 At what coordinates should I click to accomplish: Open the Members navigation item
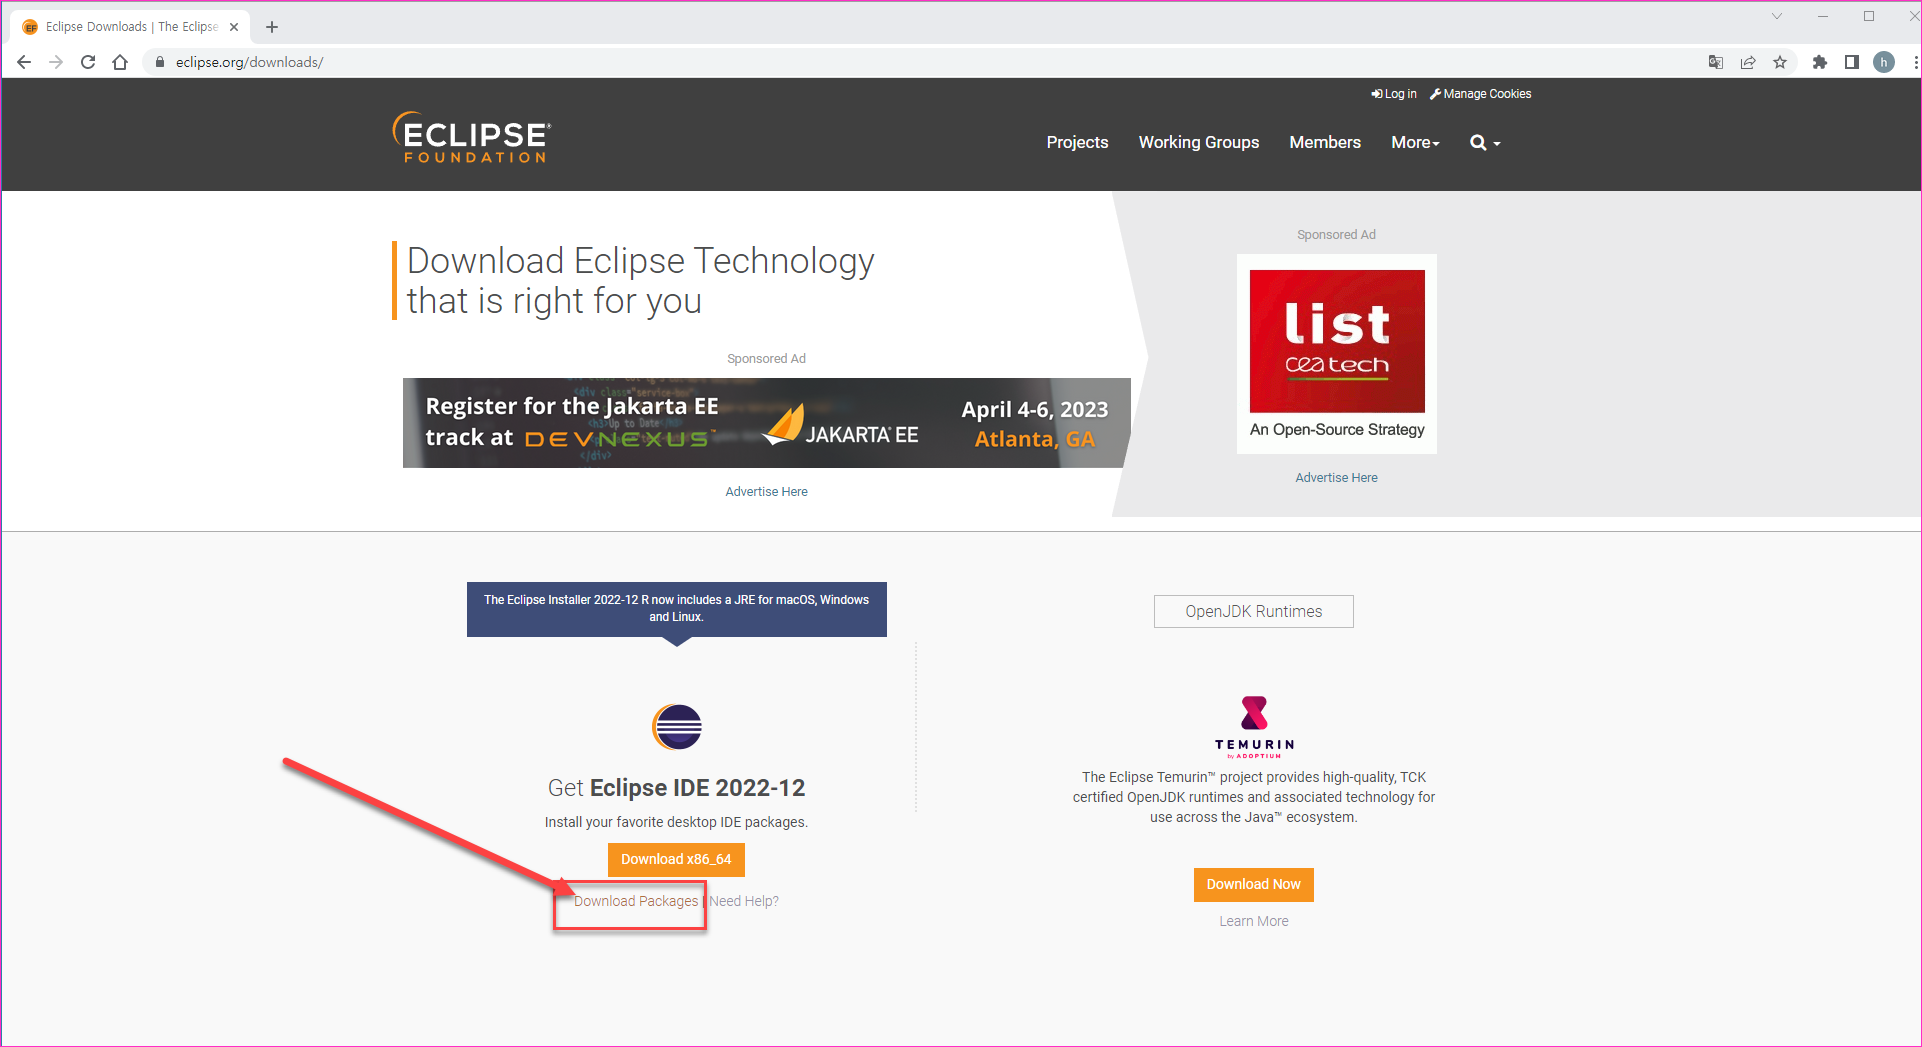1325,143
